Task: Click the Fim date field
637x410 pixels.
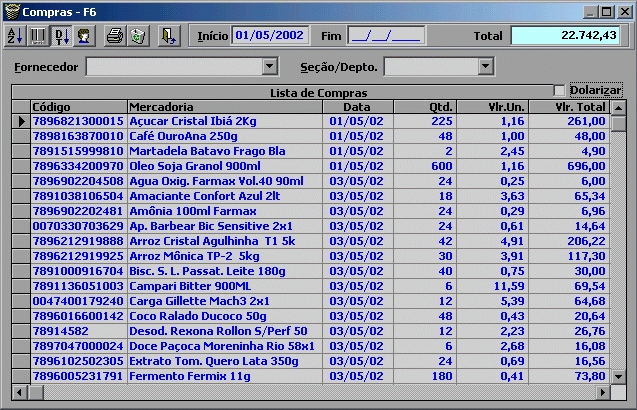Action: 386,36
